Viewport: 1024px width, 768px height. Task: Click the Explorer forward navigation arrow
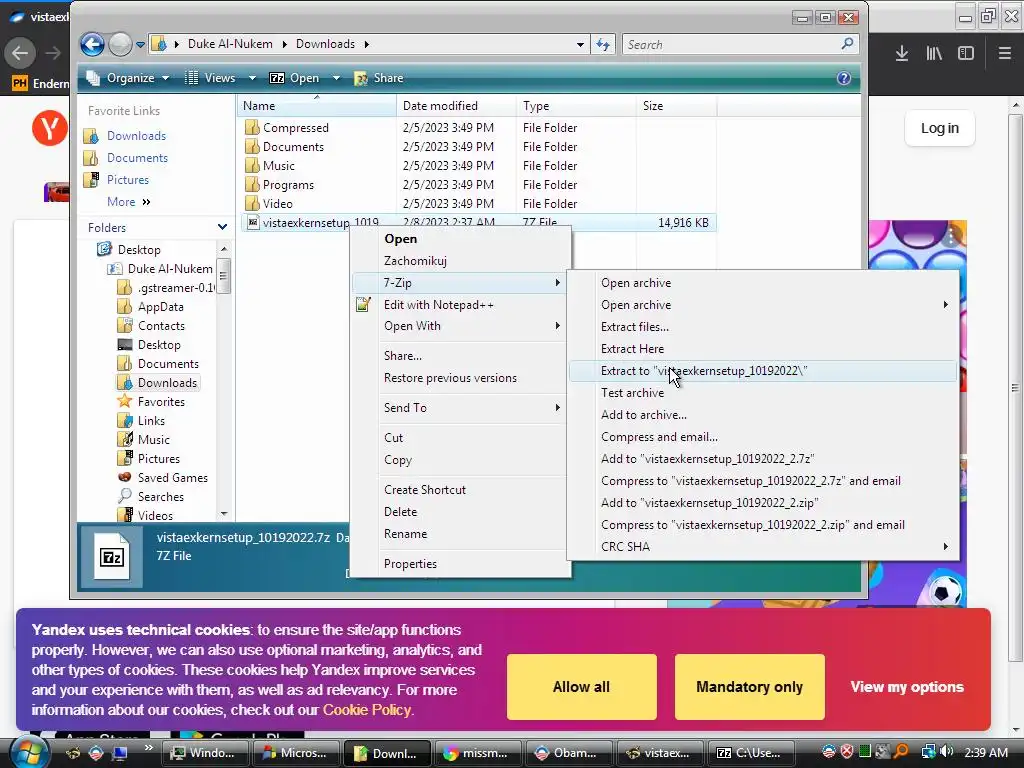point(120,44)
